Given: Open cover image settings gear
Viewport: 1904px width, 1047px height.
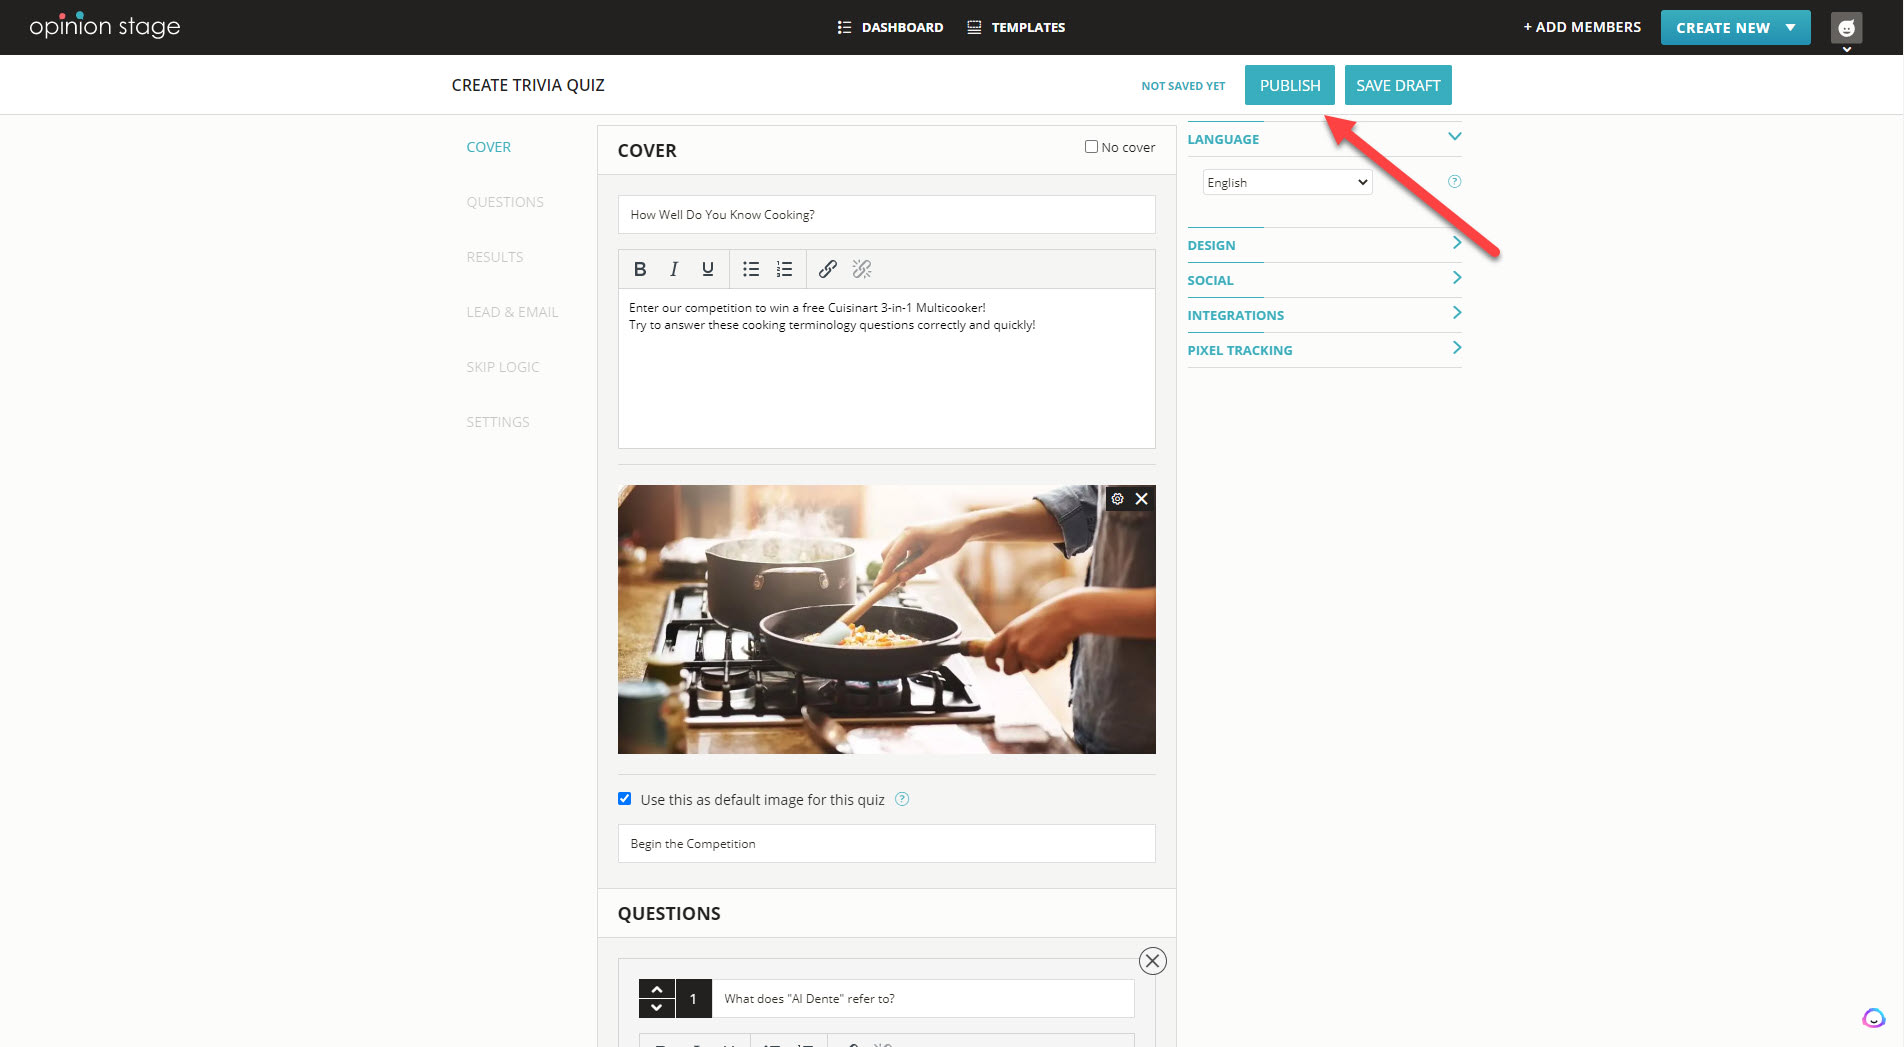Looking at the screenshot, I should (1118, 499).
